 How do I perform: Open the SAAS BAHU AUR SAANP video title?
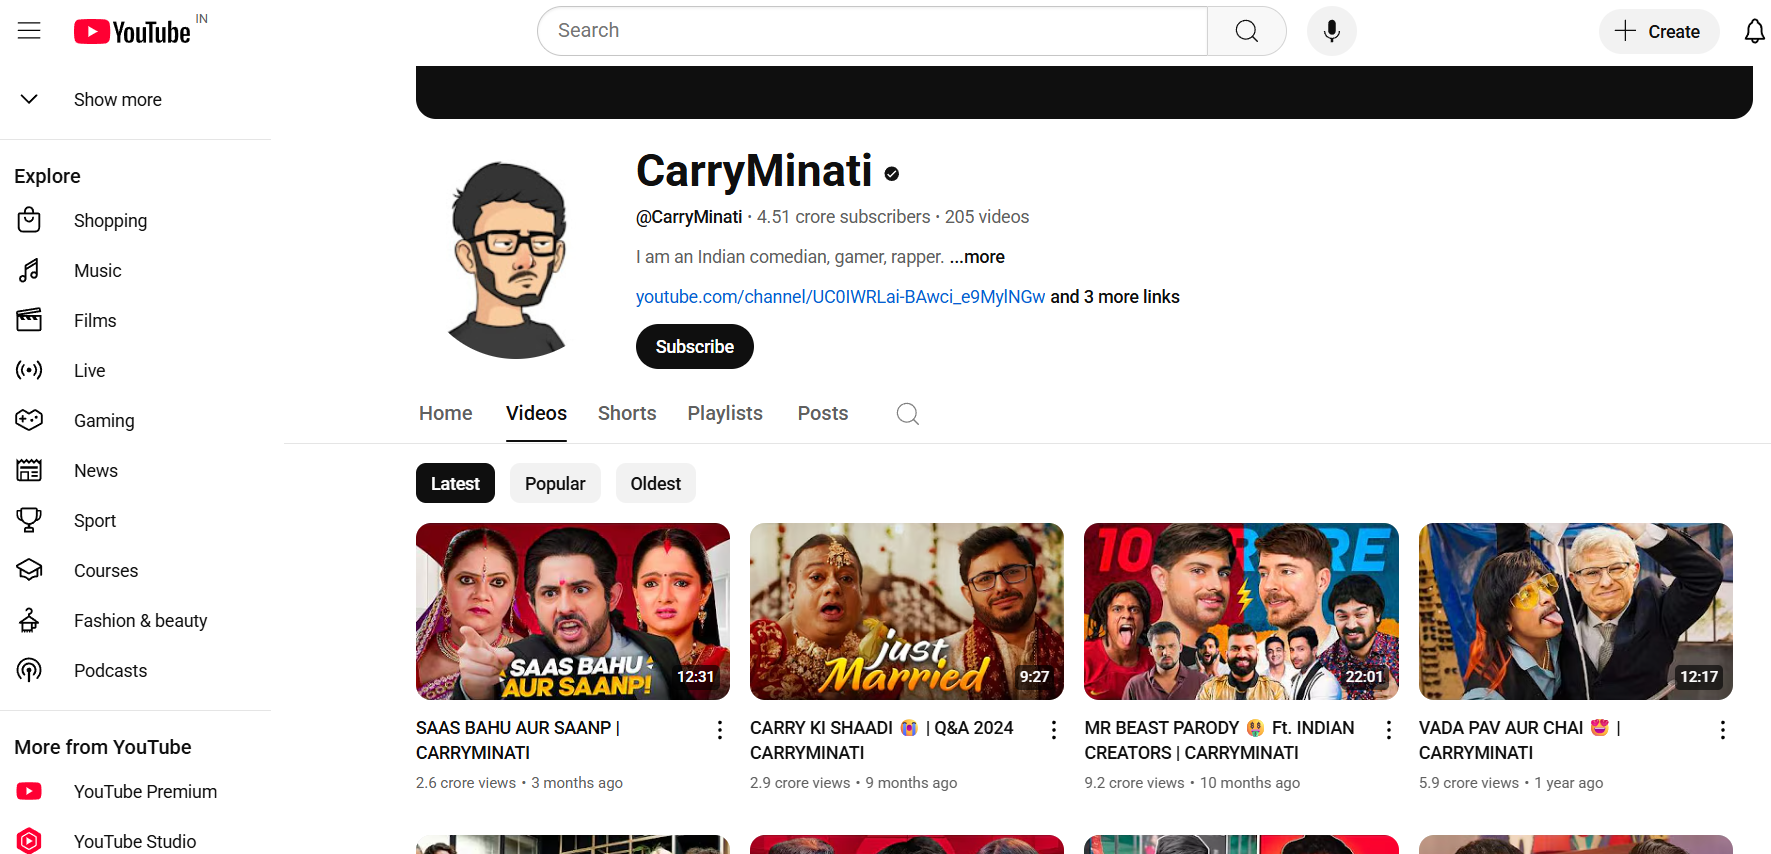518,740
